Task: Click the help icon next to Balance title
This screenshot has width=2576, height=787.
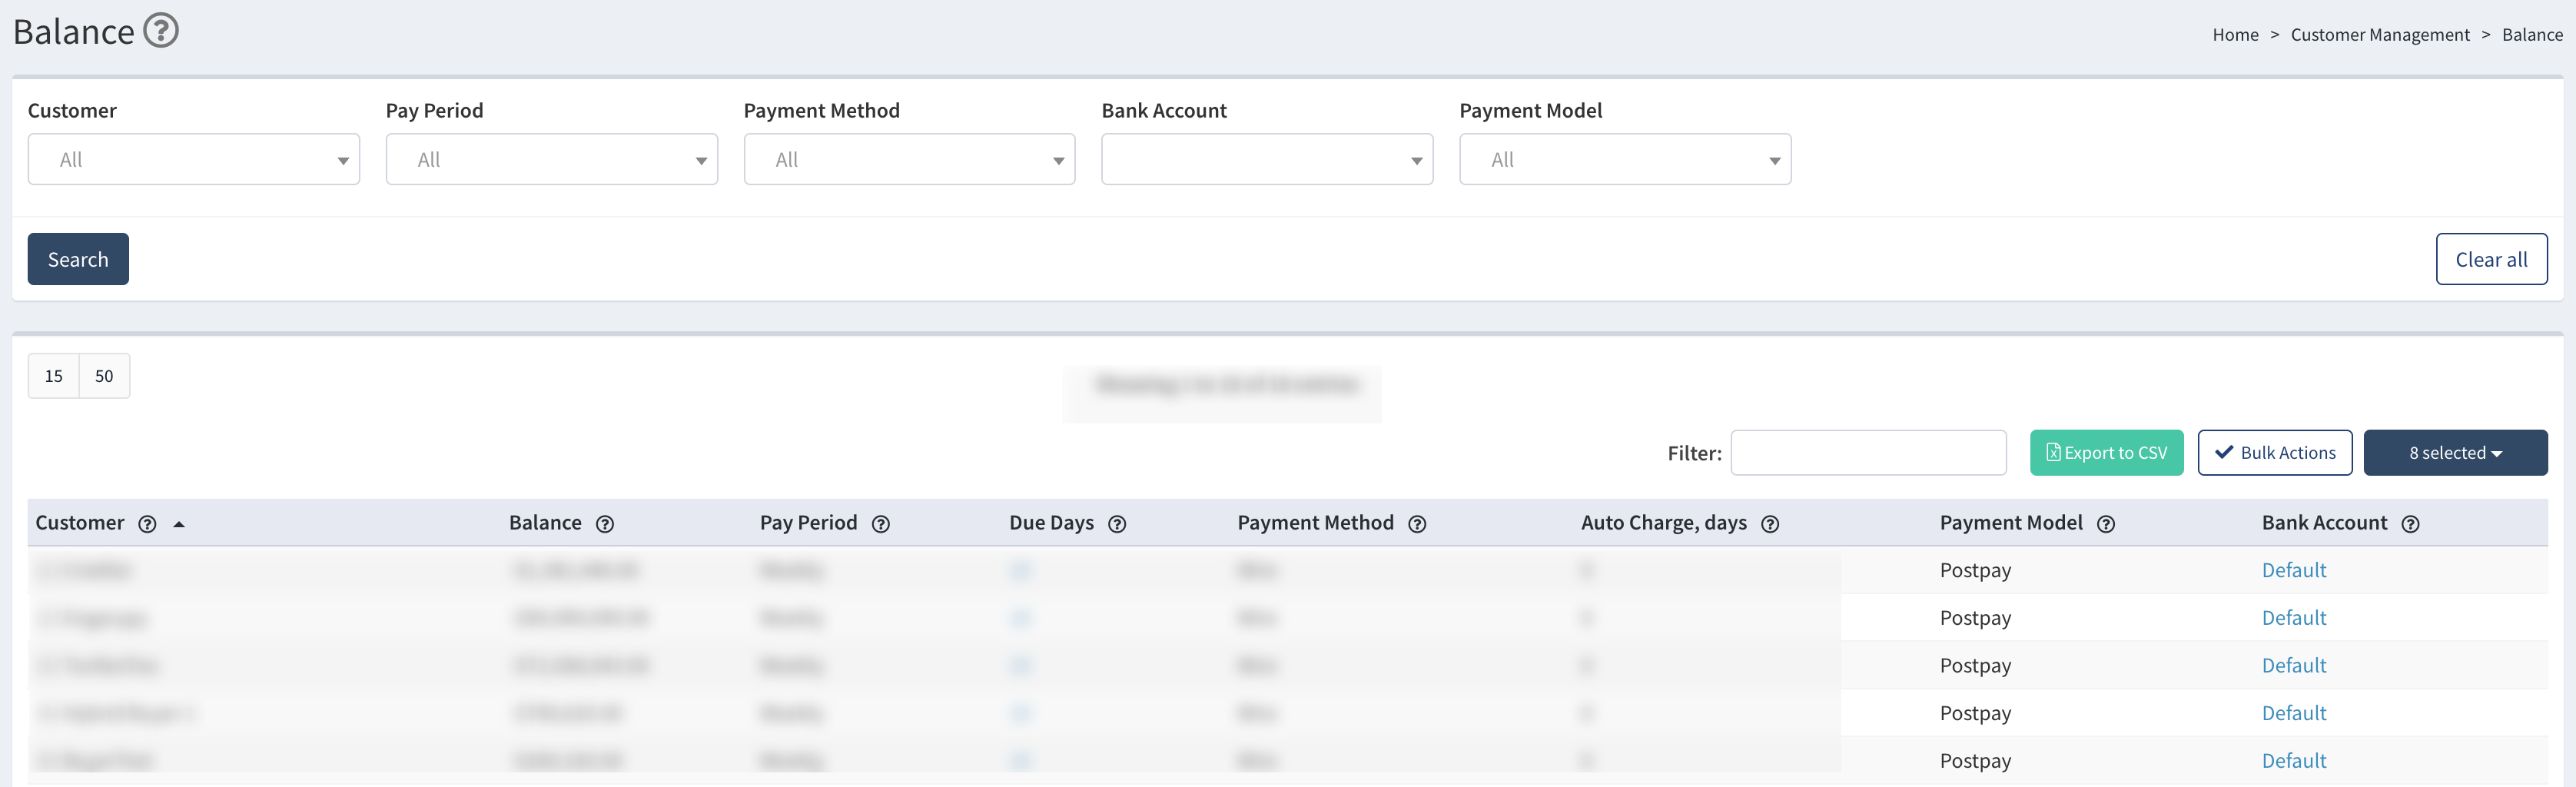Action: tap(160, 31)
